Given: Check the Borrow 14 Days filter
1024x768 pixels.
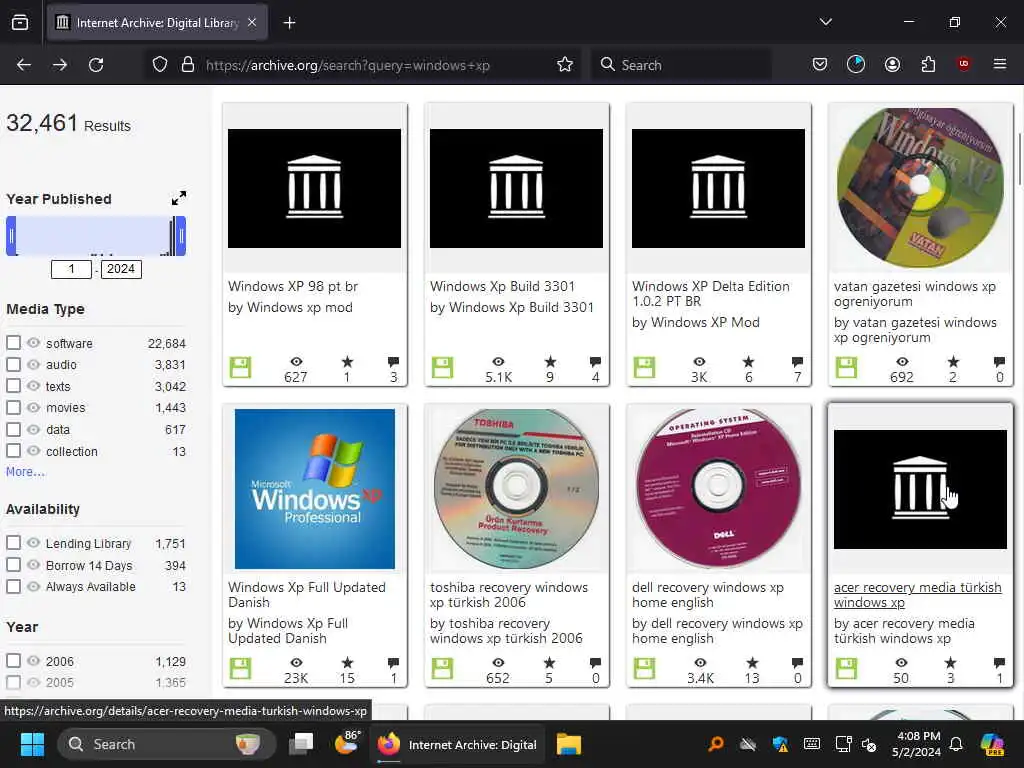Looking at the screenshot, I should tap(13, 565).
